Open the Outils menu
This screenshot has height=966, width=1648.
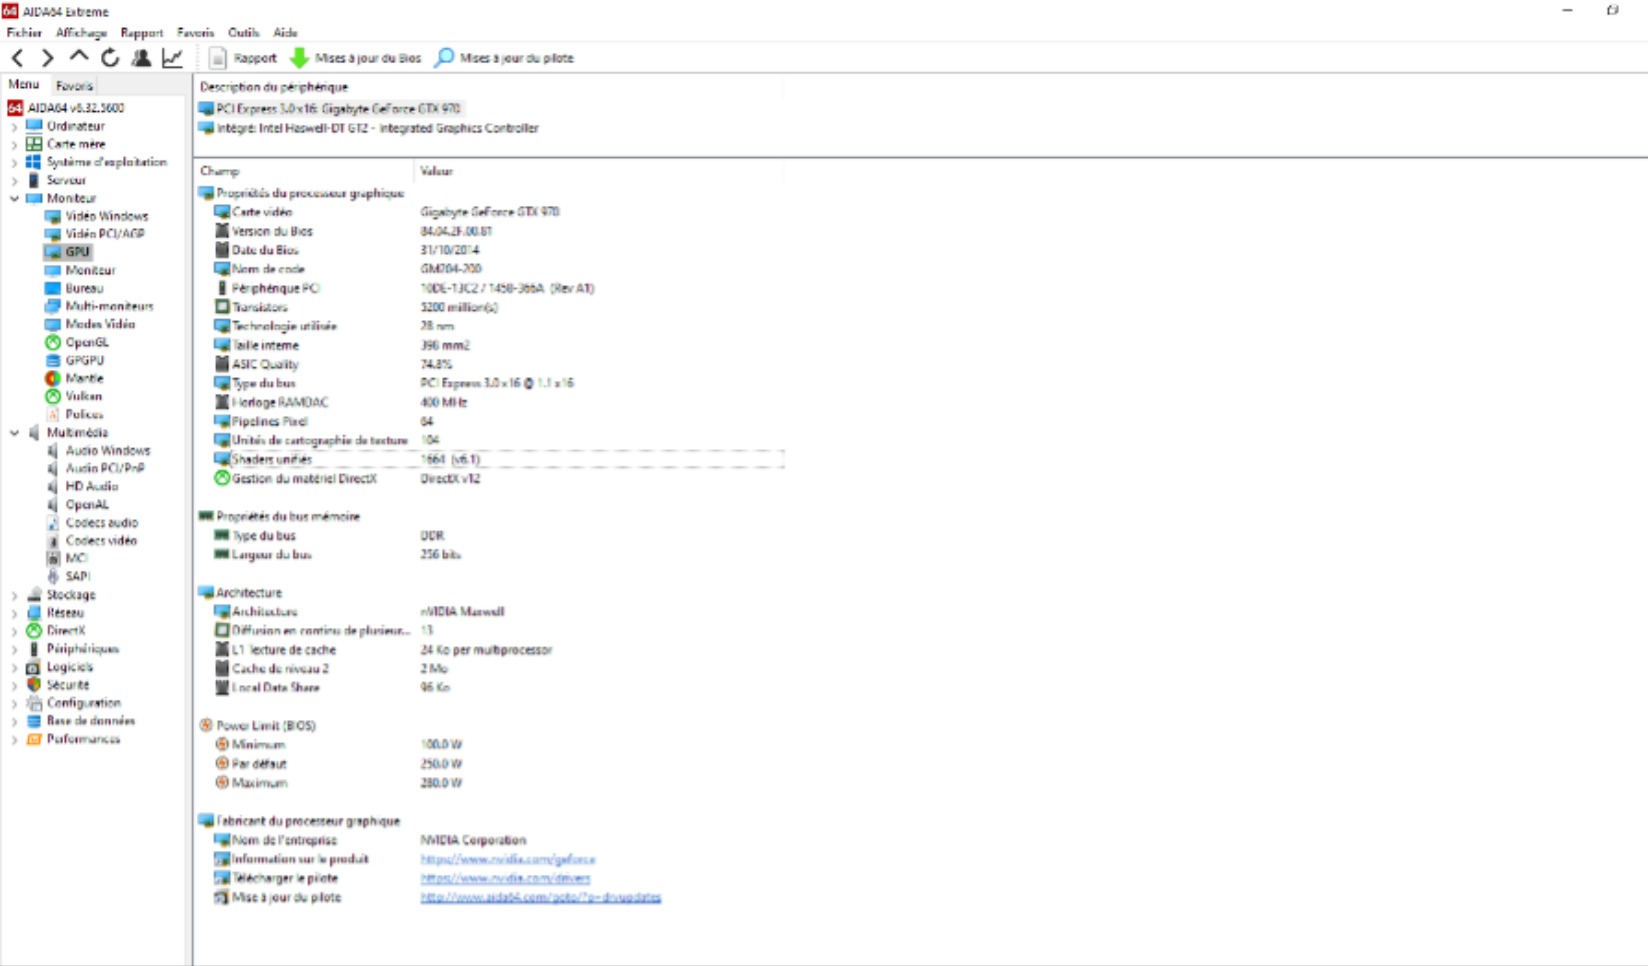(244, 32)
